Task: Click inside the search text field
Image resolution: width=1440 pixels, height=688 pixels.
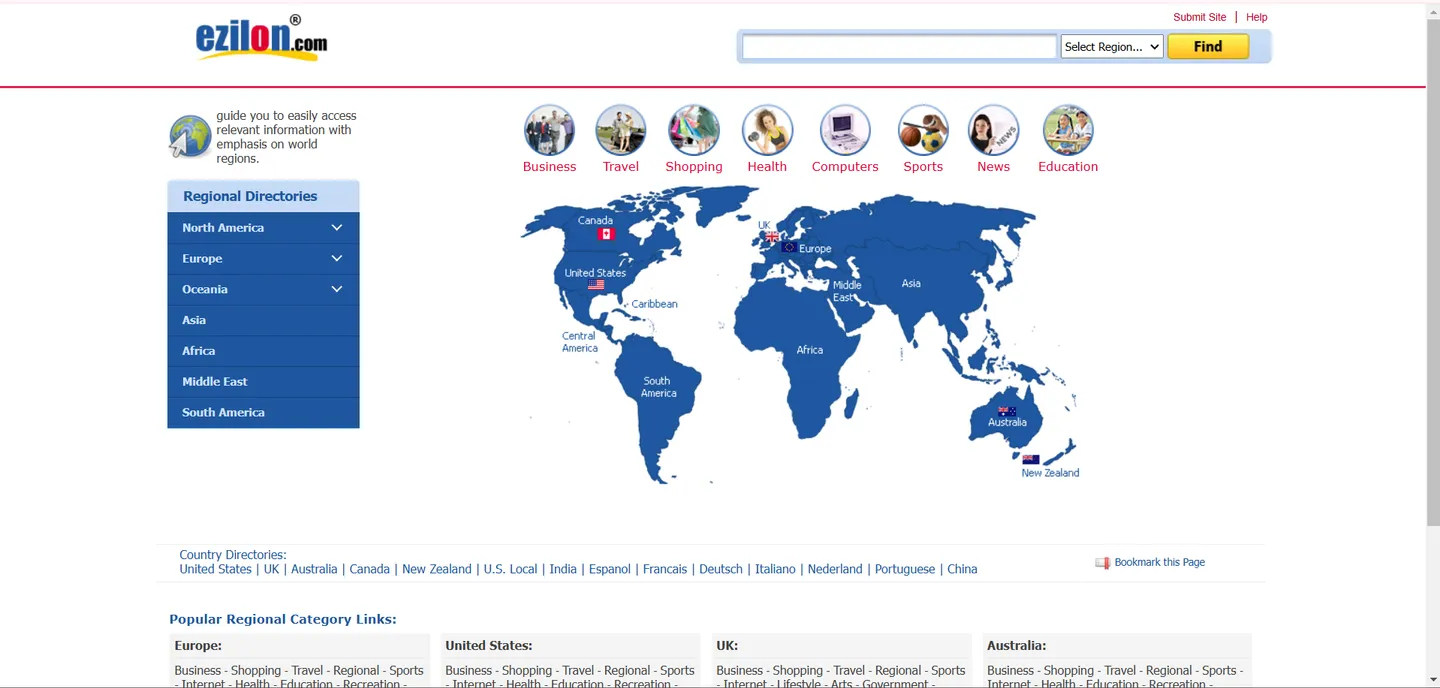Action: [x=899, y=46]
